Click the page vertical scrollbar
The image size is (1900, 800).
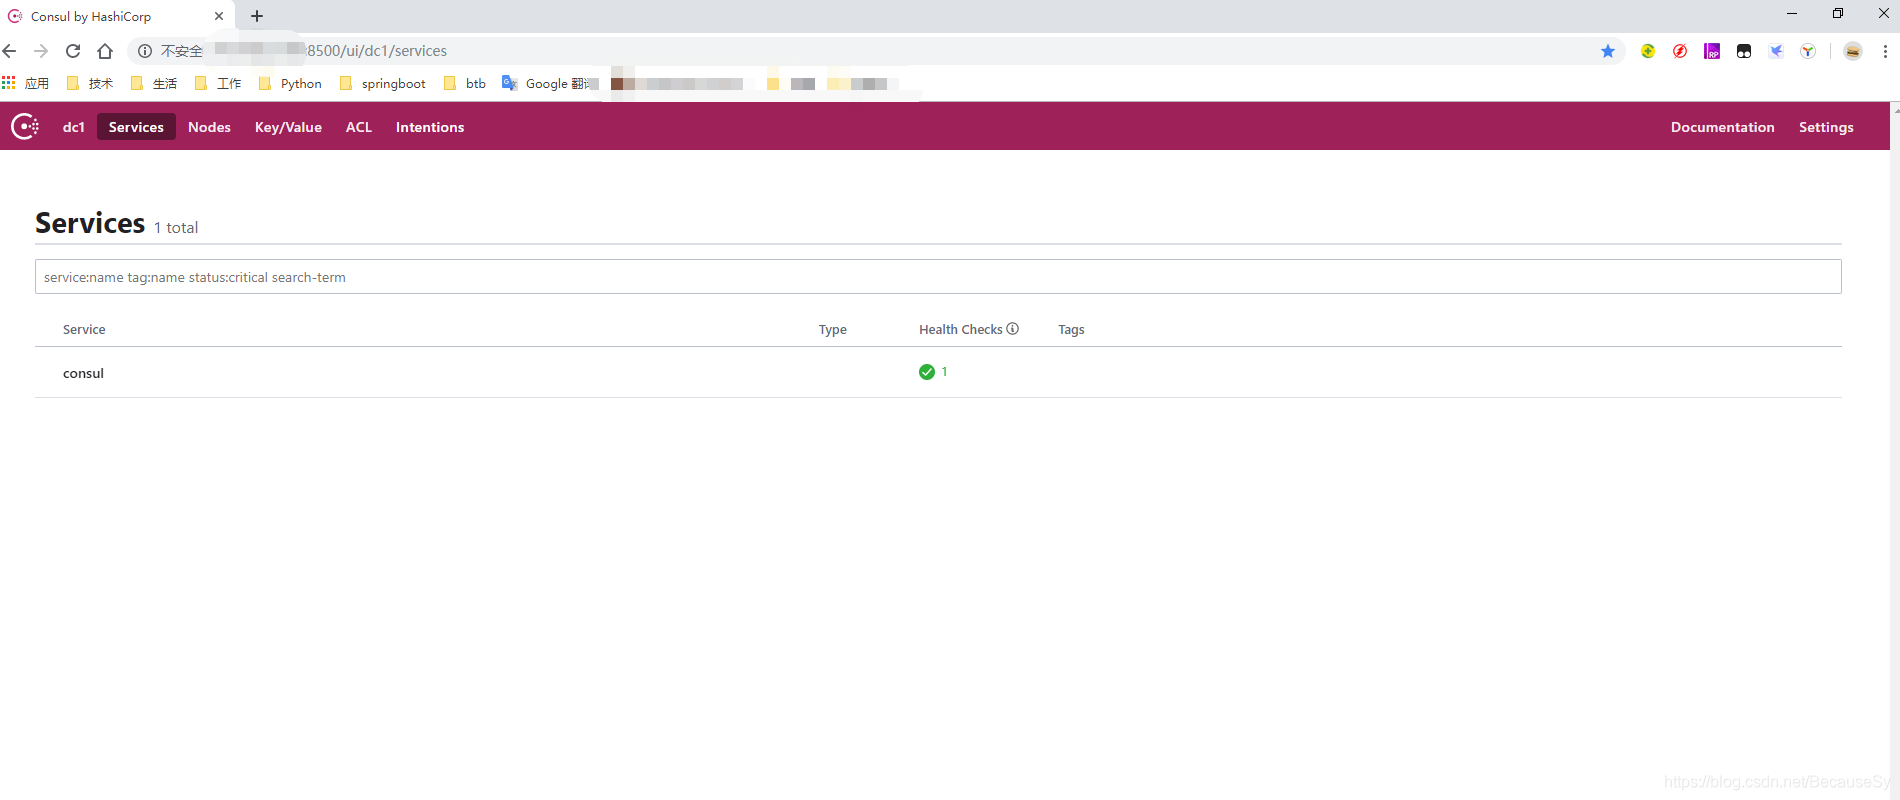pos(1895,450)
